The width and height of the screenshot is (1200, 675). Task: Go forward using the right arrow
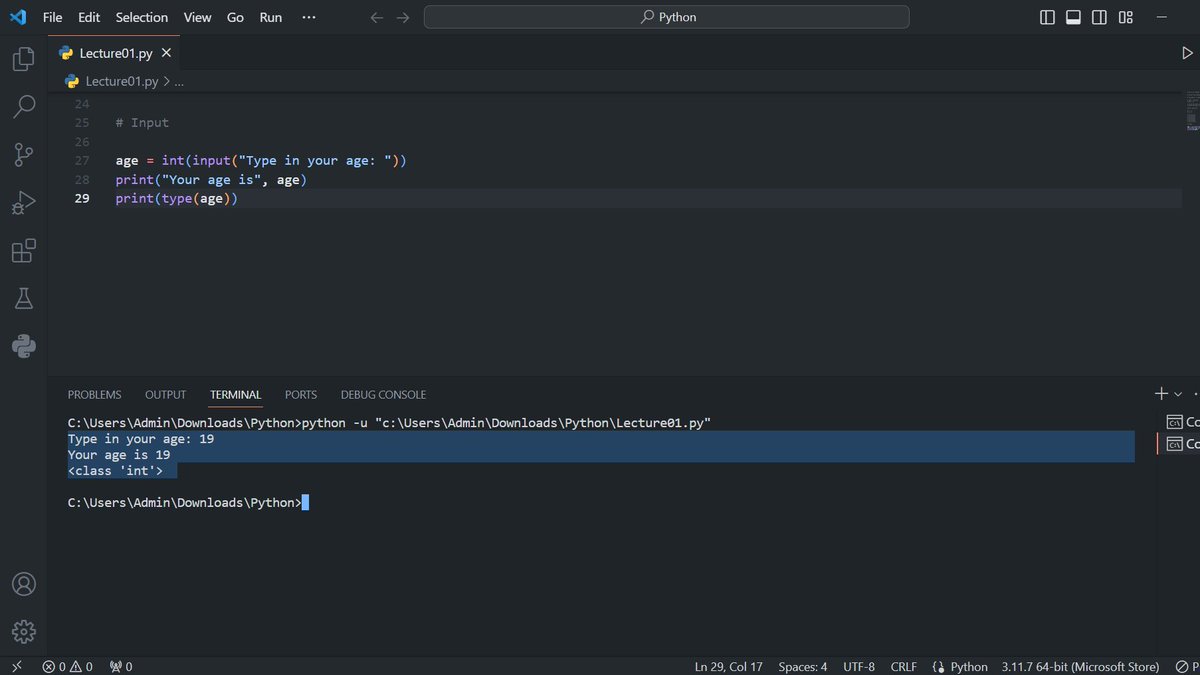tap(402, 17)
